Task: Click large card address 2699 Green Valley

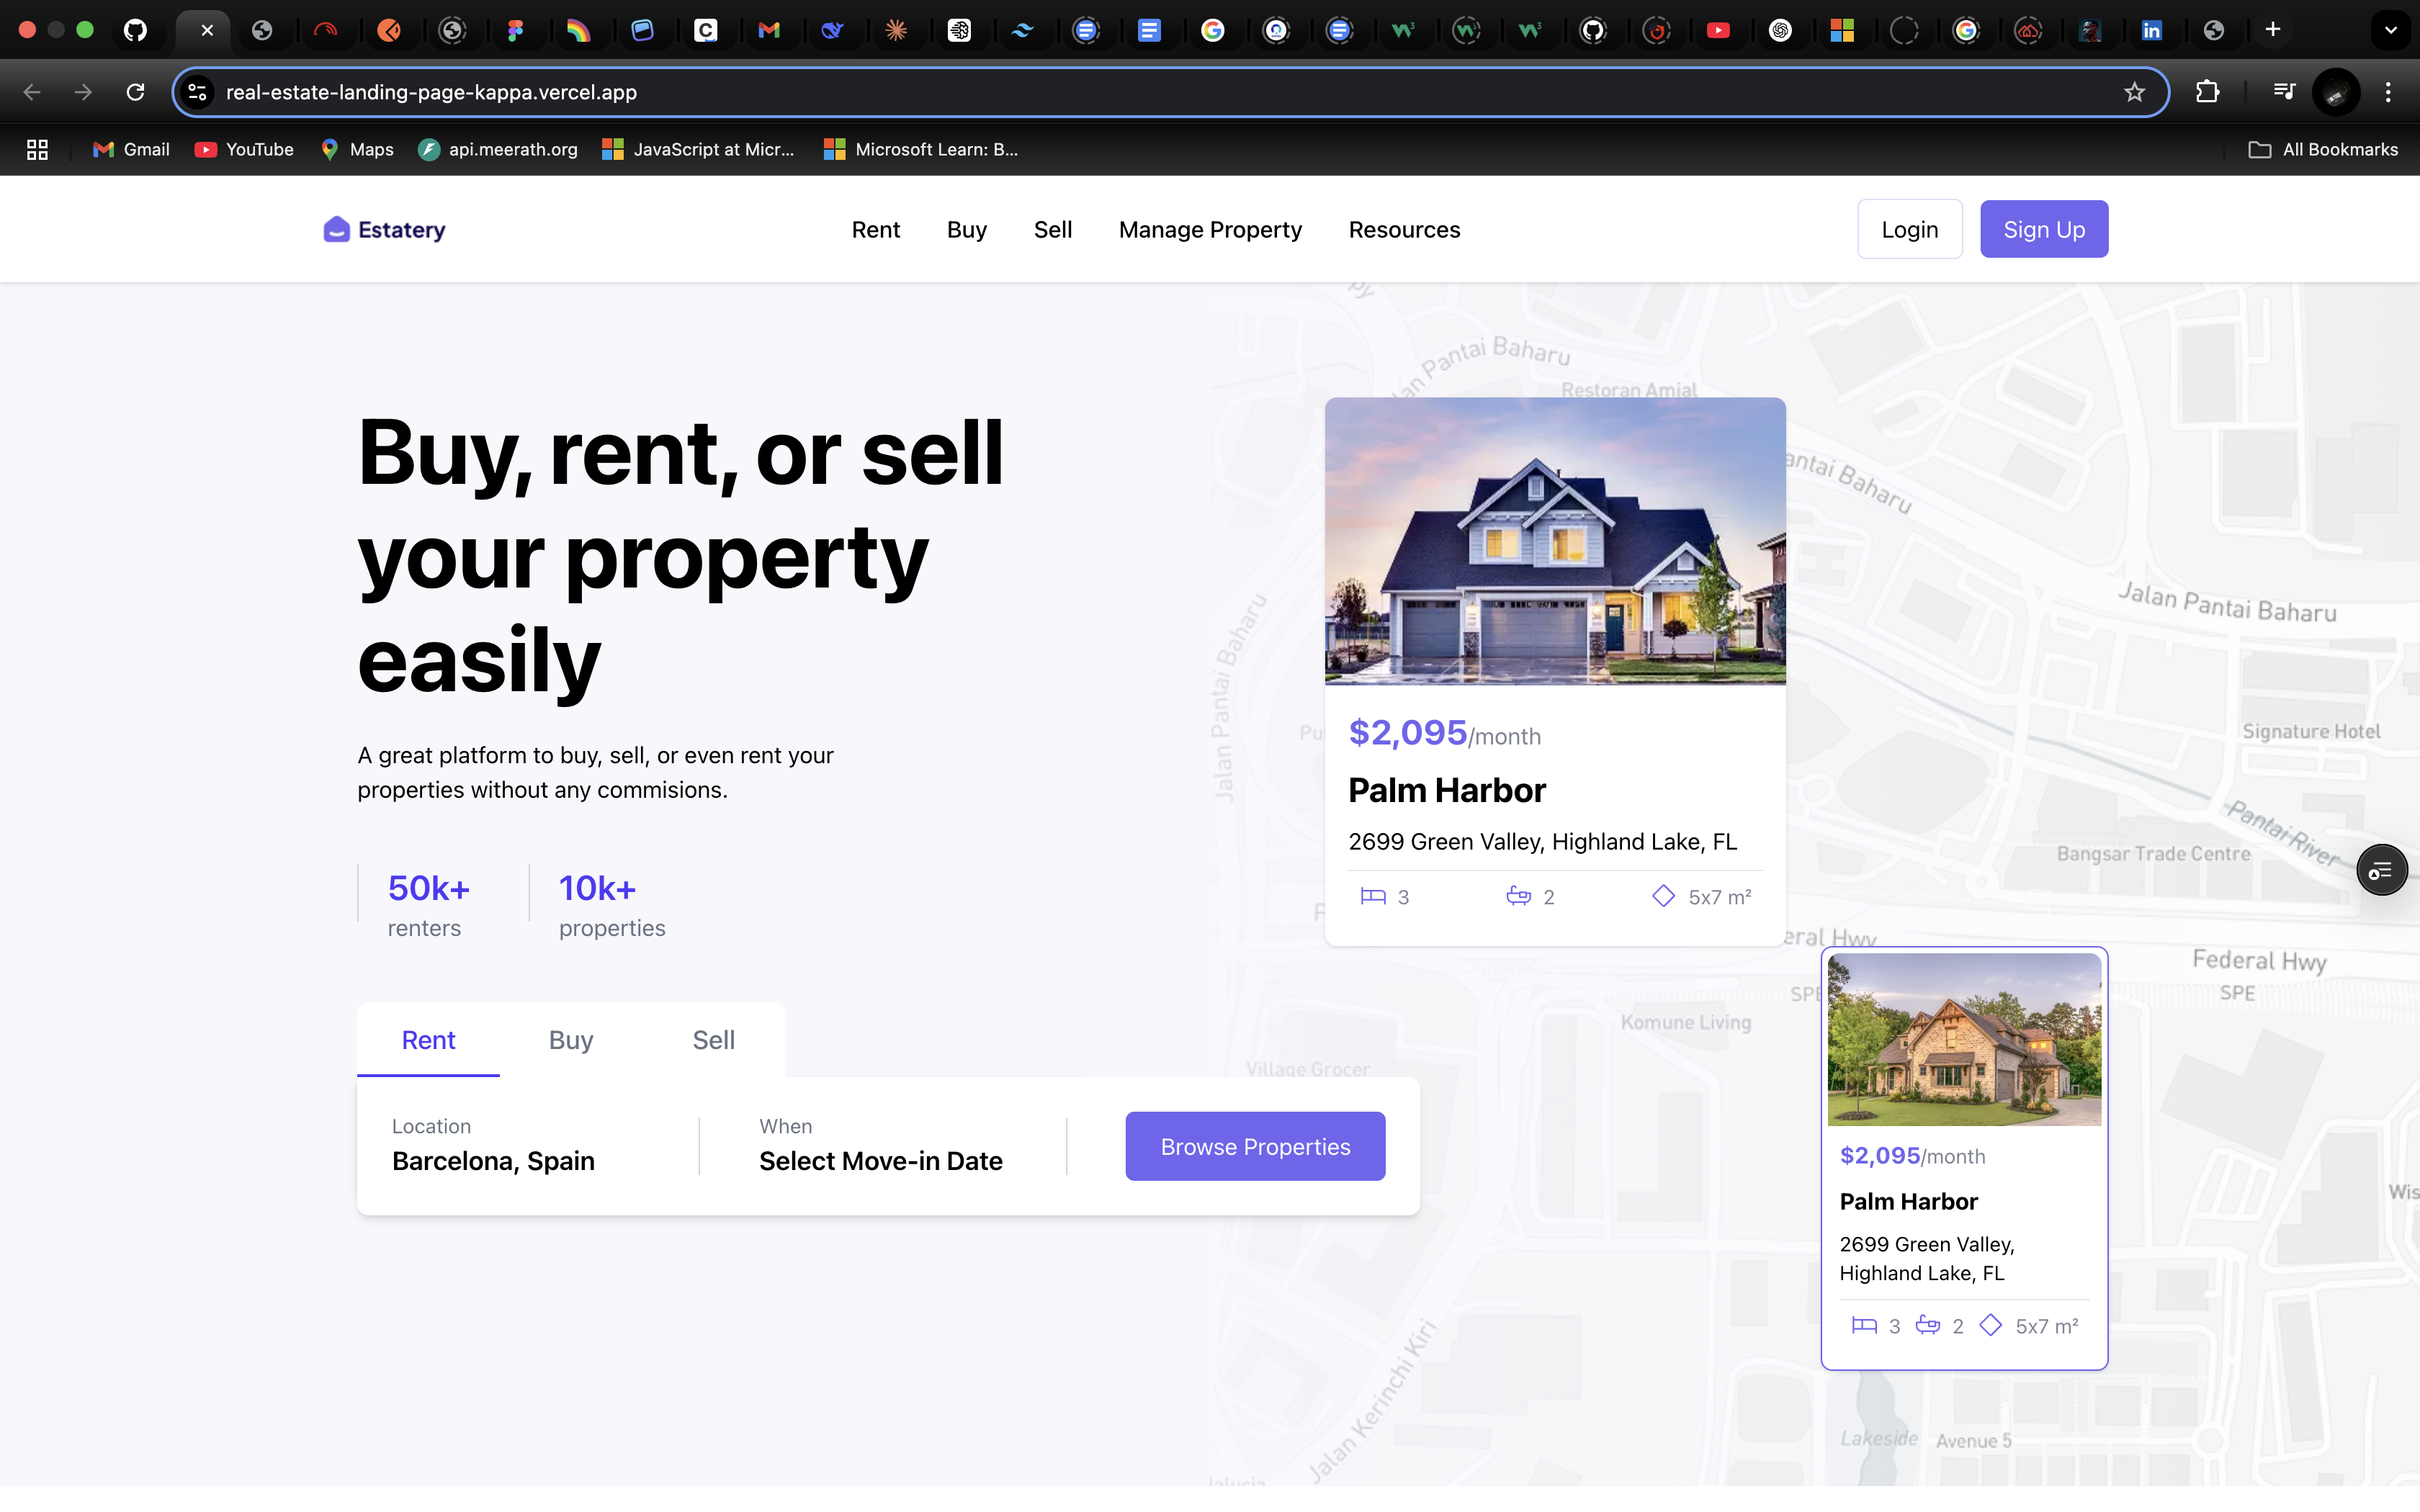Action: 1542,842
